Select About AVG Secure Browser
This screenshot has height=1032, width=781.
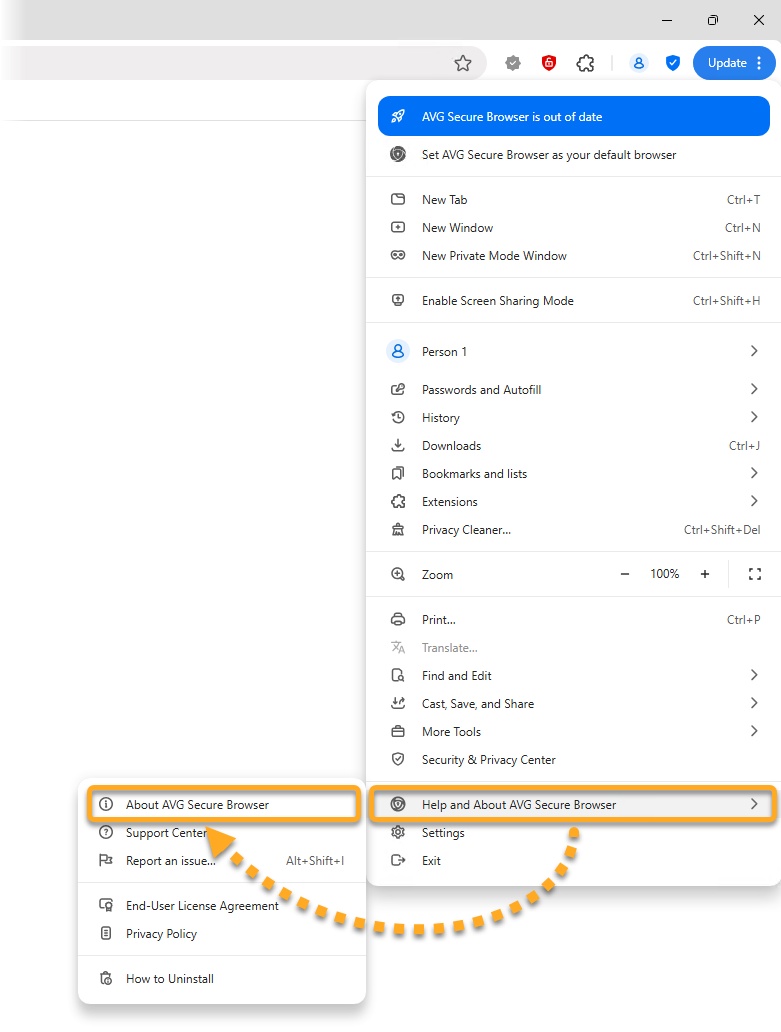pyautogui.click(x=197, y=804)
